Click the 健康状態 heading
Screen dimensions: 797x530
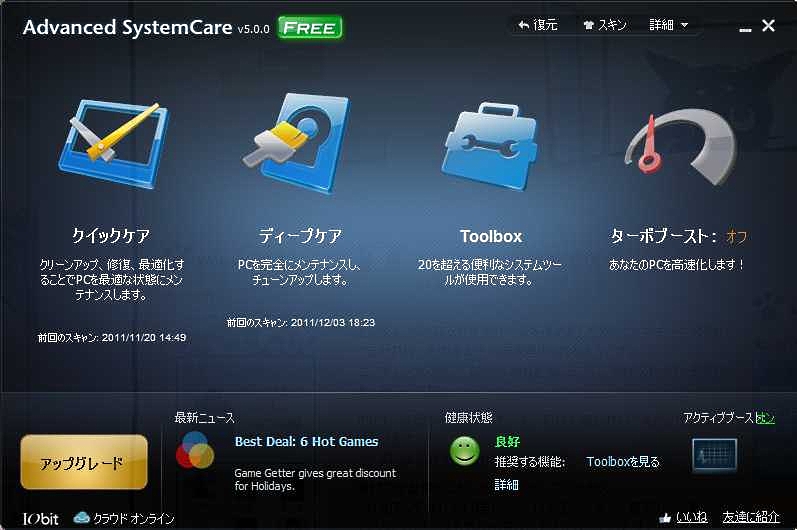[469, 418]
